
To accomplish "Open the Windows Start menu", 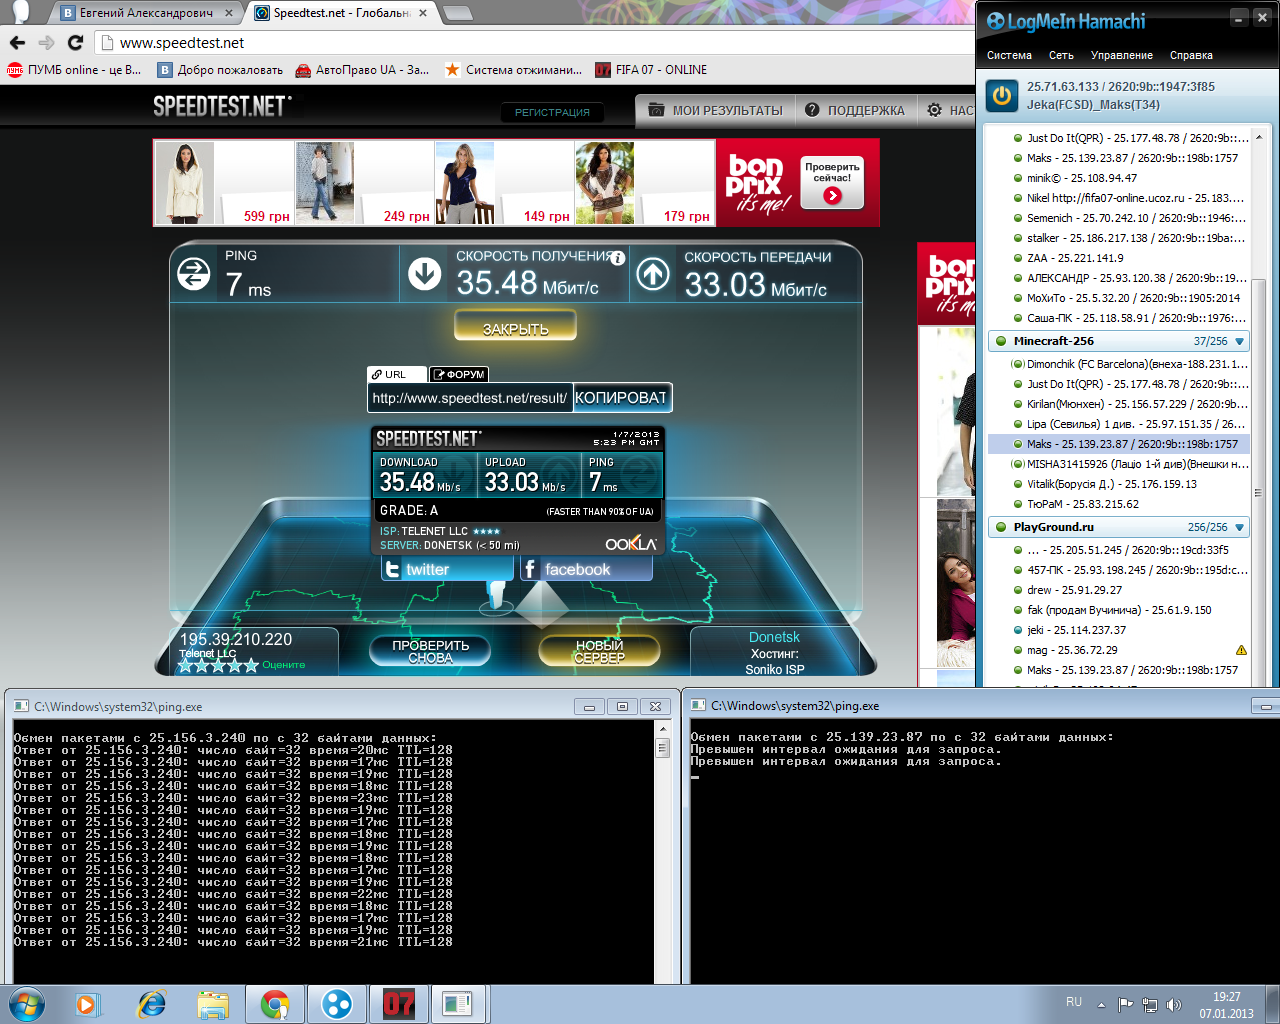I will (26, 1003).
